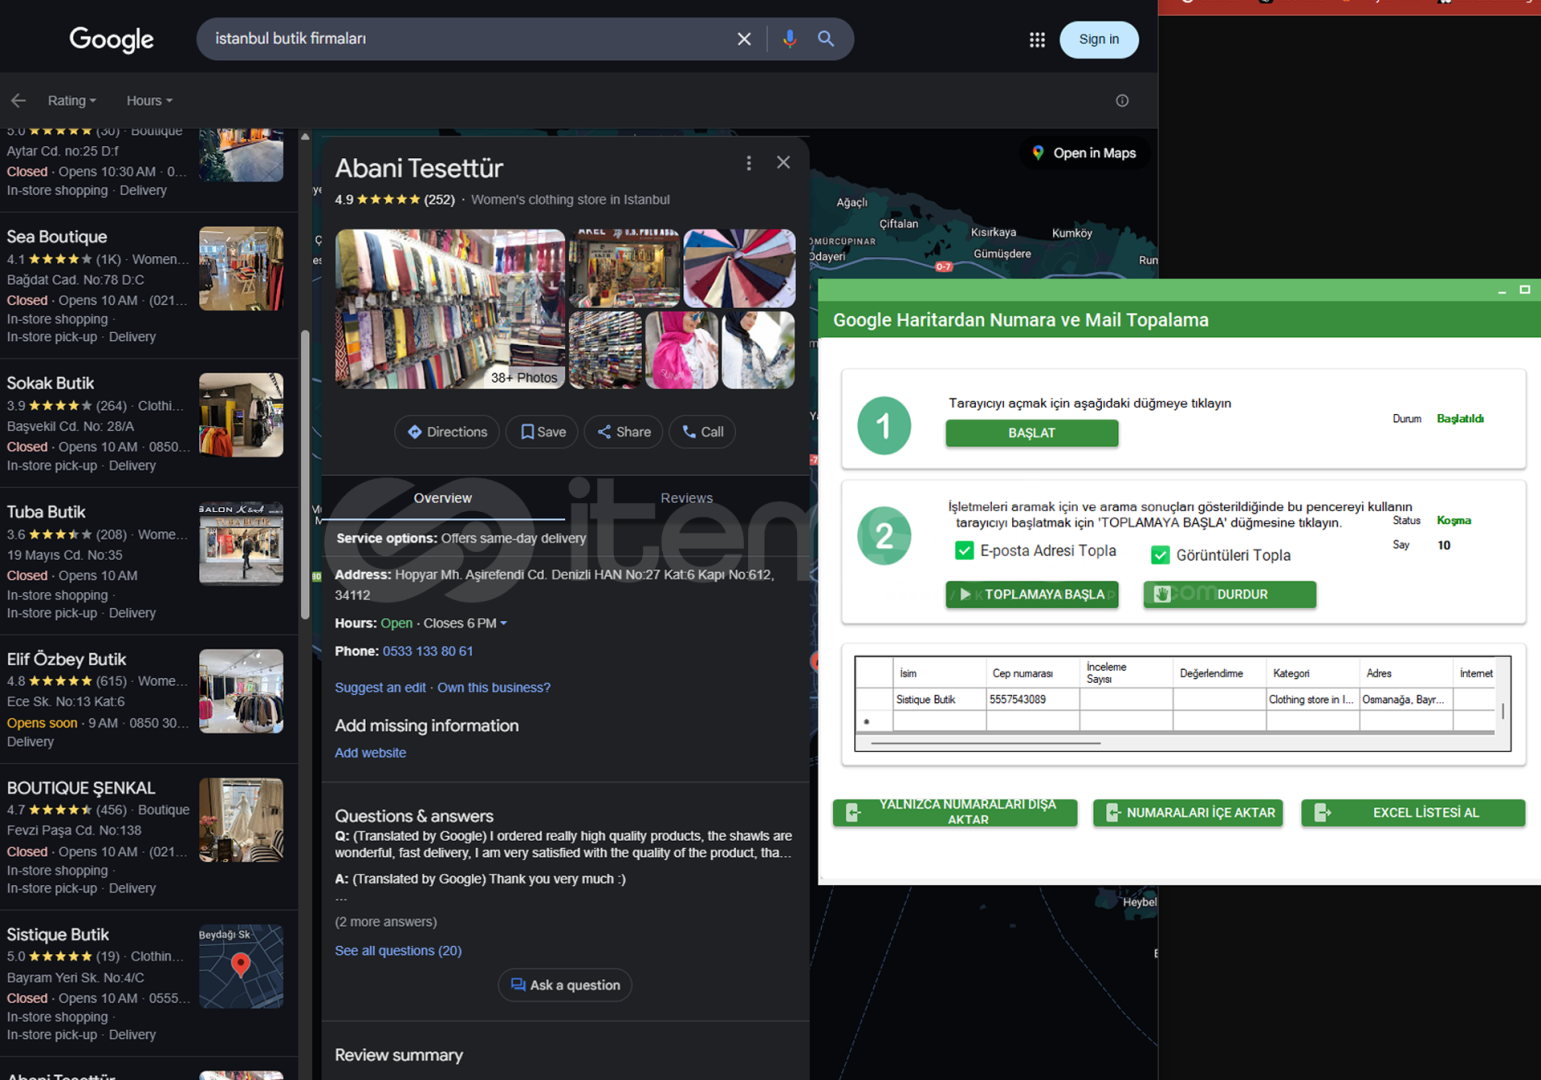Switch to the Overview tab

(443, 498)
